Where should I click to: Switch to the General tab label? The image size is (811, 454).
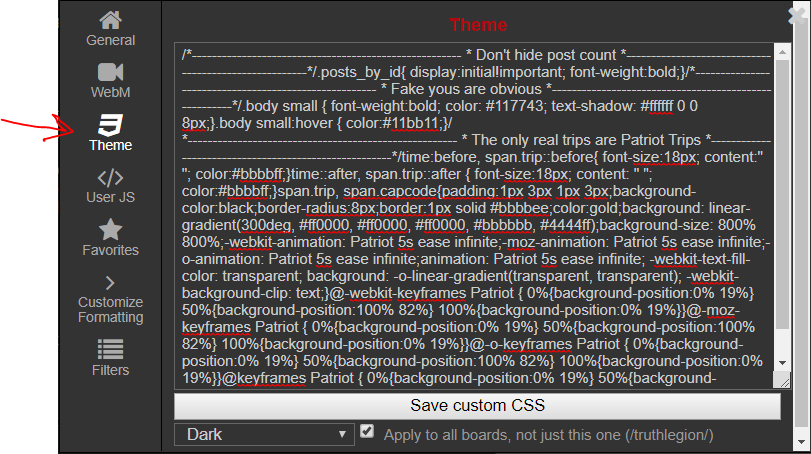[110, 40]
